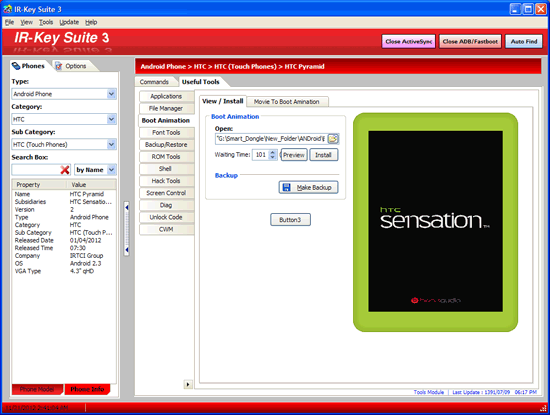Open the View menu

[x=26, y=22]
